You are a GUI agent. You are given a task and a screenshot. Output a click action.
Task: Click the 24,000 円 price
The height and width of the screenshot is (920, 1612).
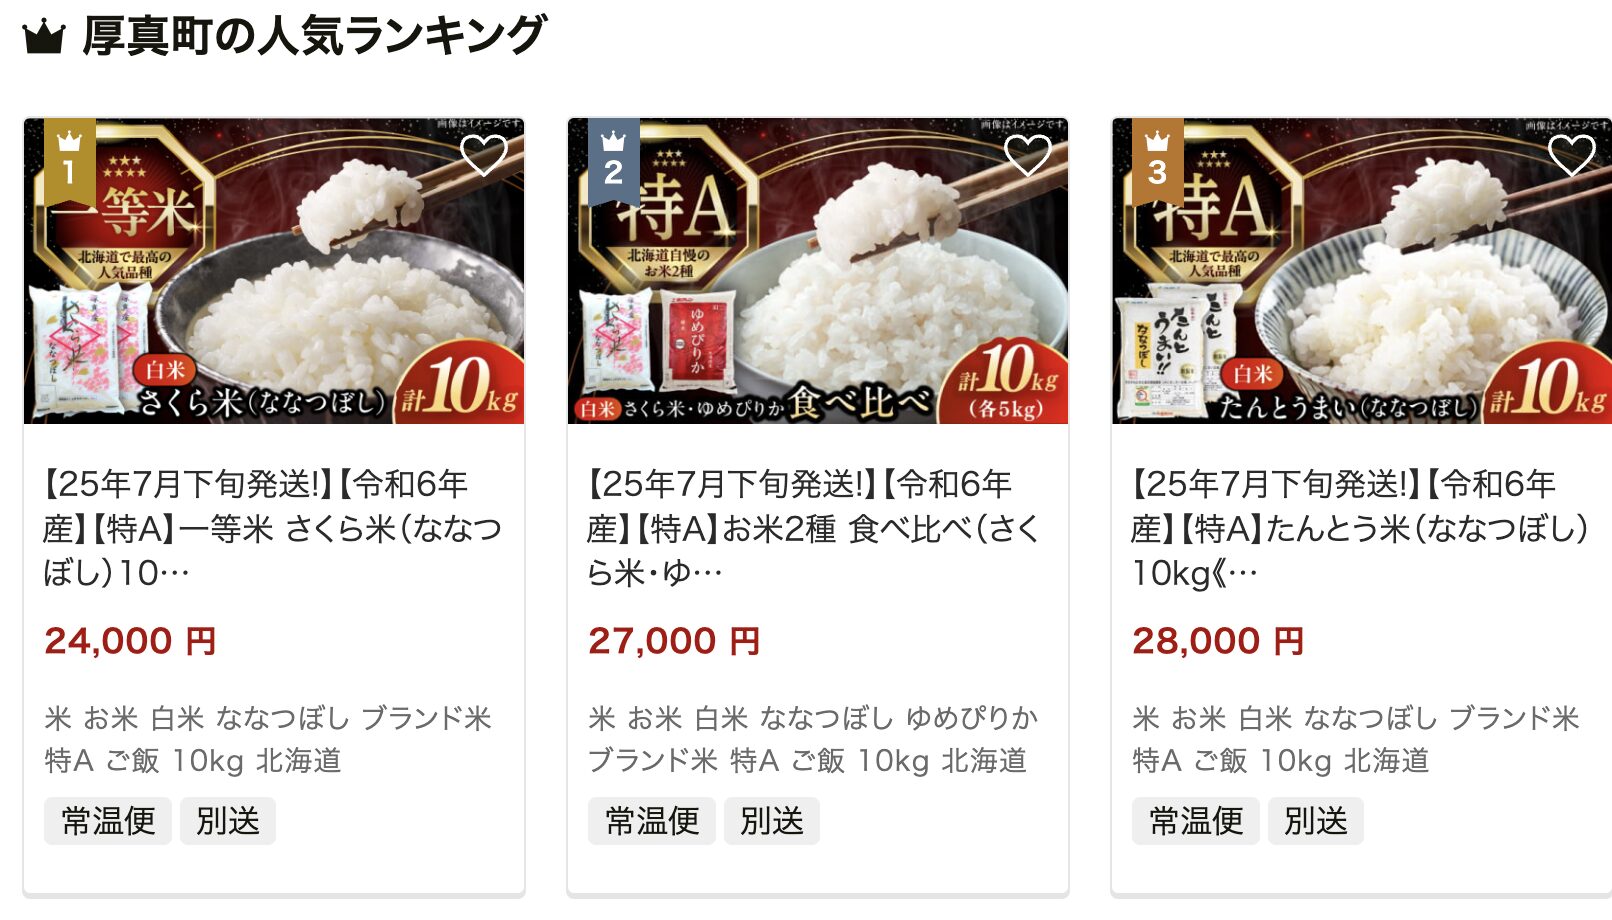[130, 640]
